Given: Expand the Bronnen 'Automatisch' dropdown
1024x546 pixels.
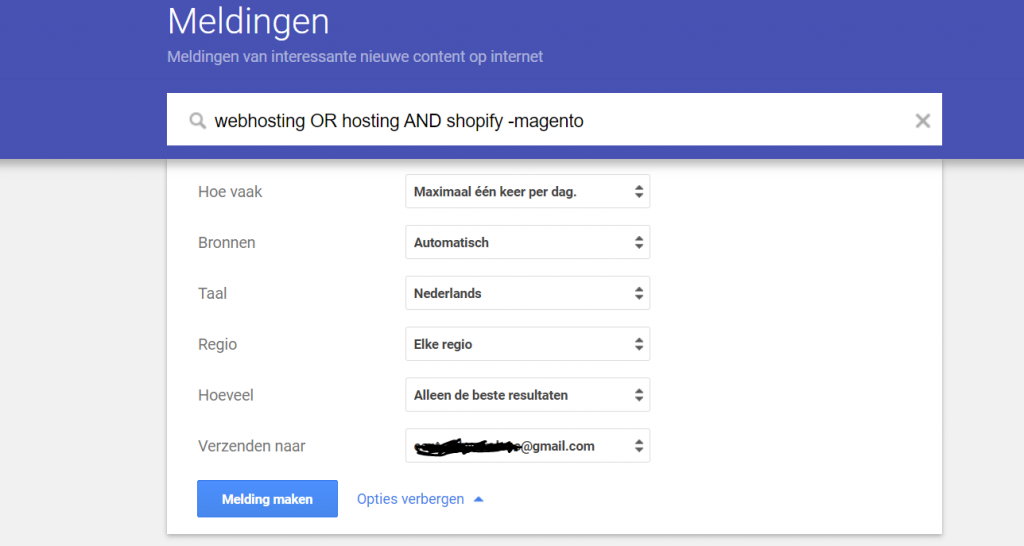Looking at the screenshot, I should pyautogui.click(x=527, y=242).
